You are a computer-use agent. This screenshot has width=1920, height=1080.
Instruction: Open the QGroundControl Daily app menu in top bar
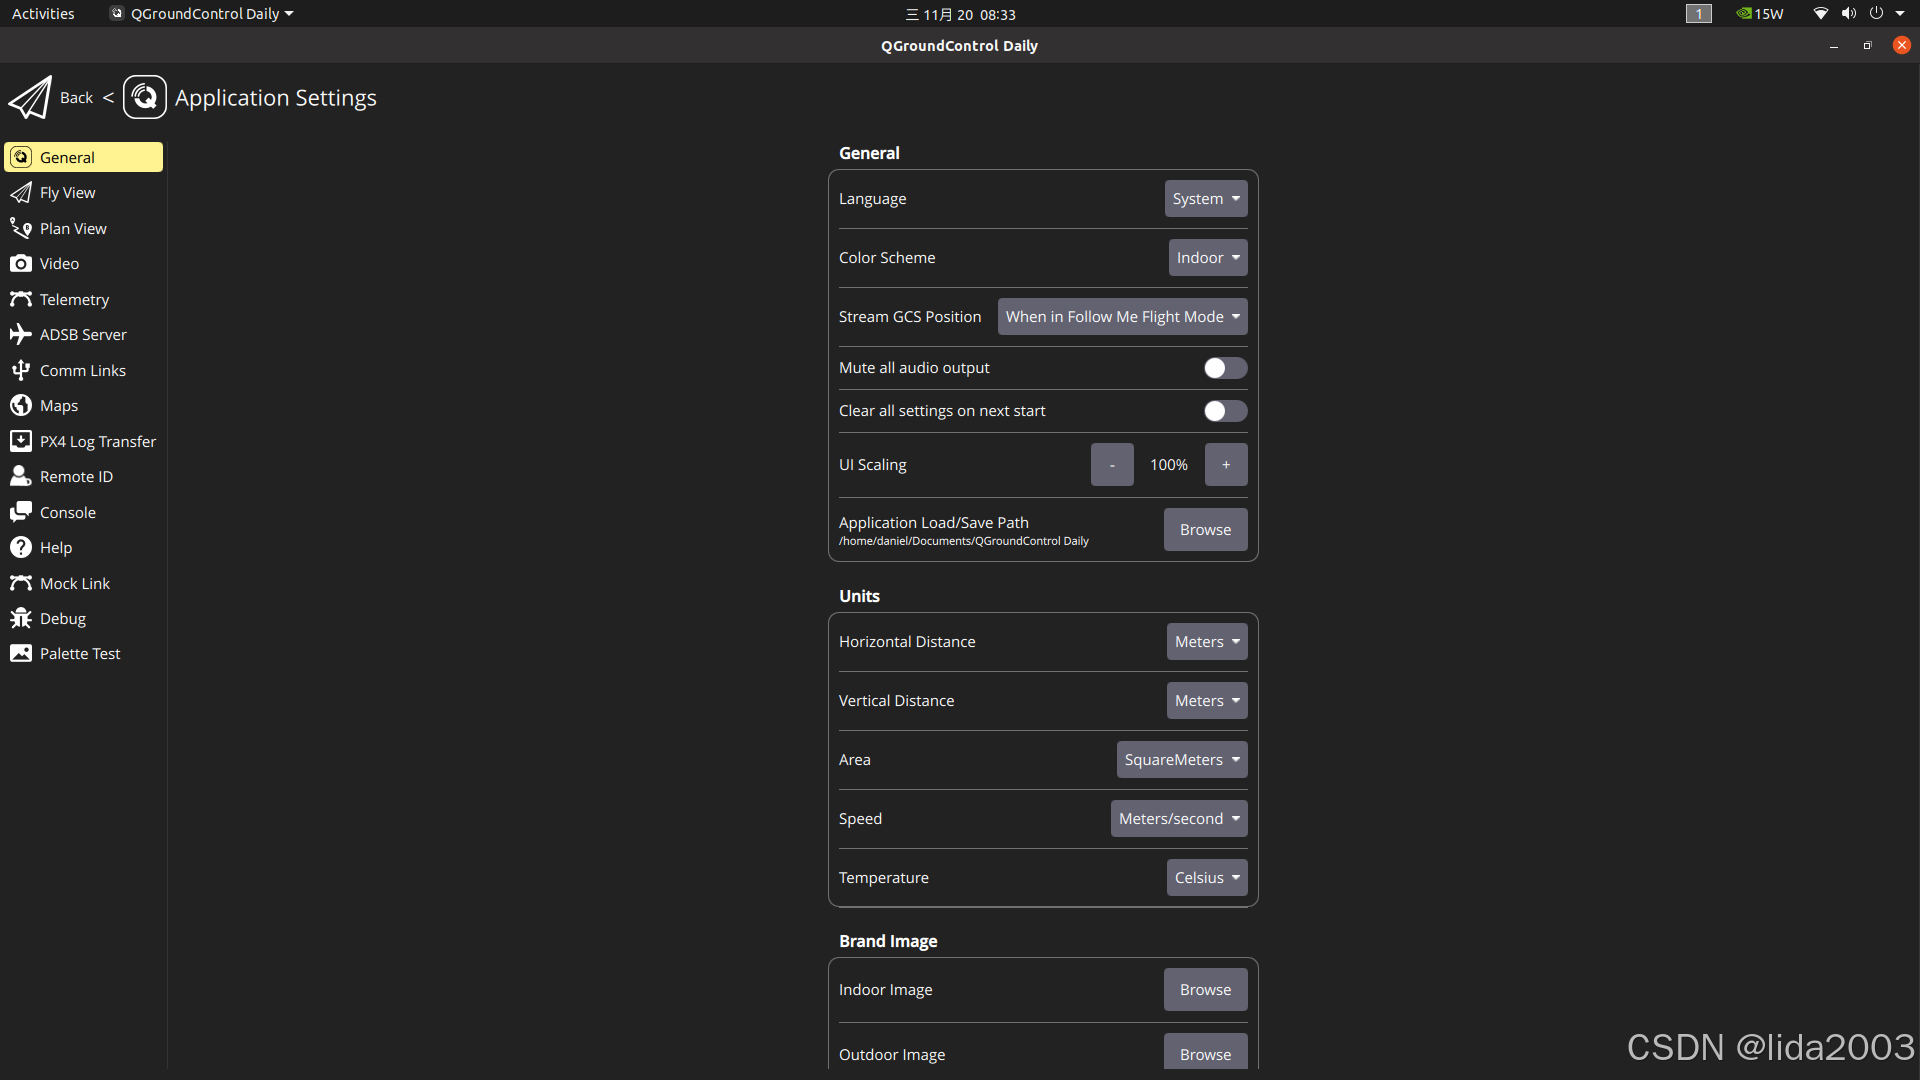(202, 14)
